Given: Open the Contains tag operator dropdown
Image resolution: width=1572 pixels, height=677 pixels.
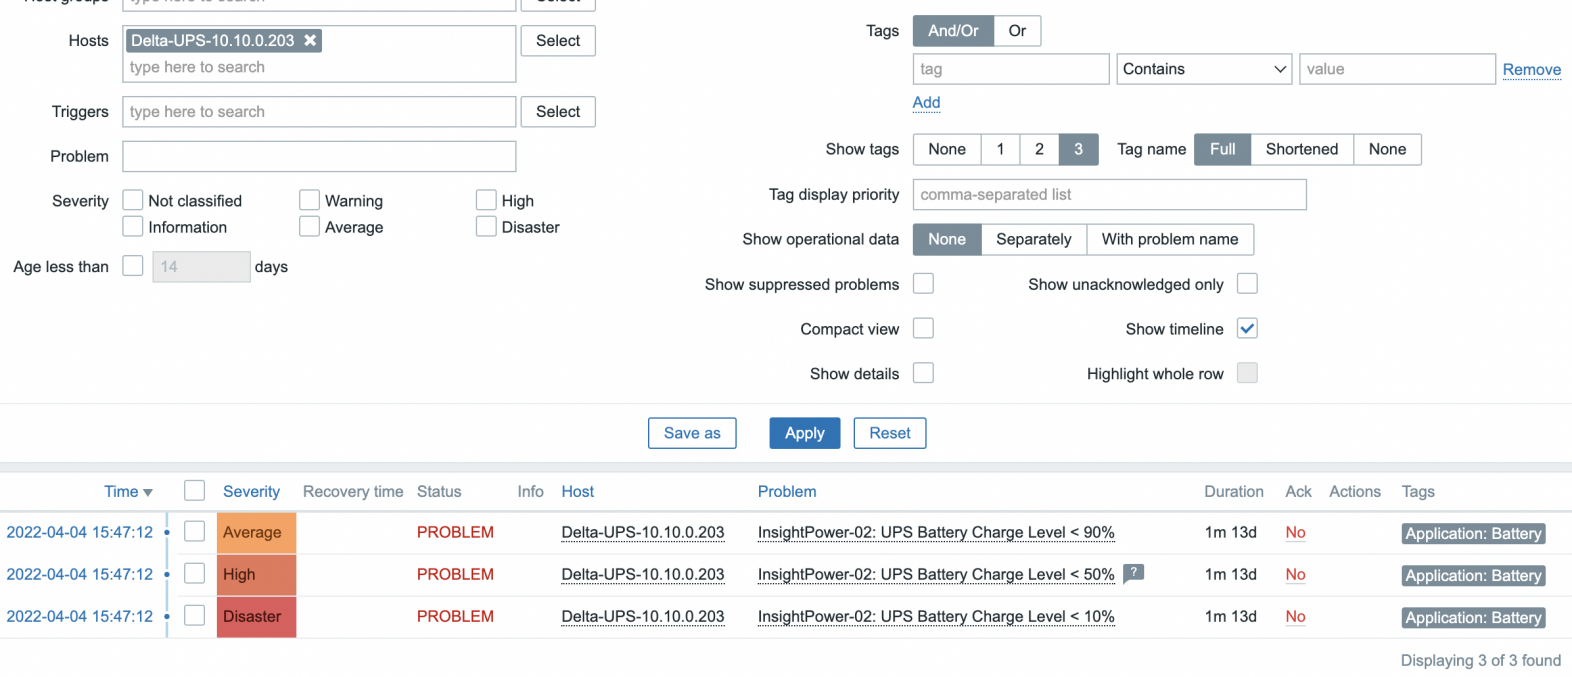Looking at the screenshot, I should pos(1204,69).
